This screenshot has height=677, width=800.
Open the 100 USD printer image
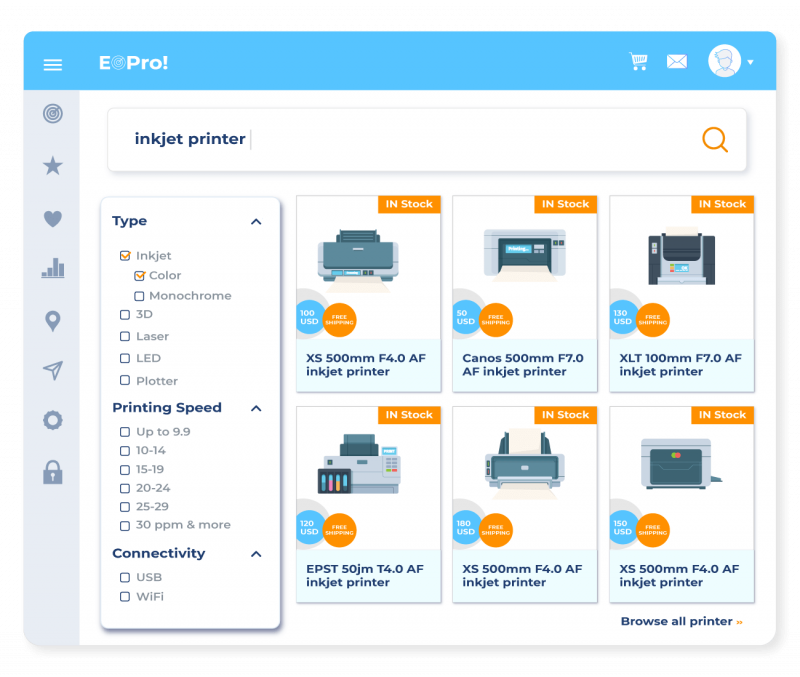coord(358,260)
